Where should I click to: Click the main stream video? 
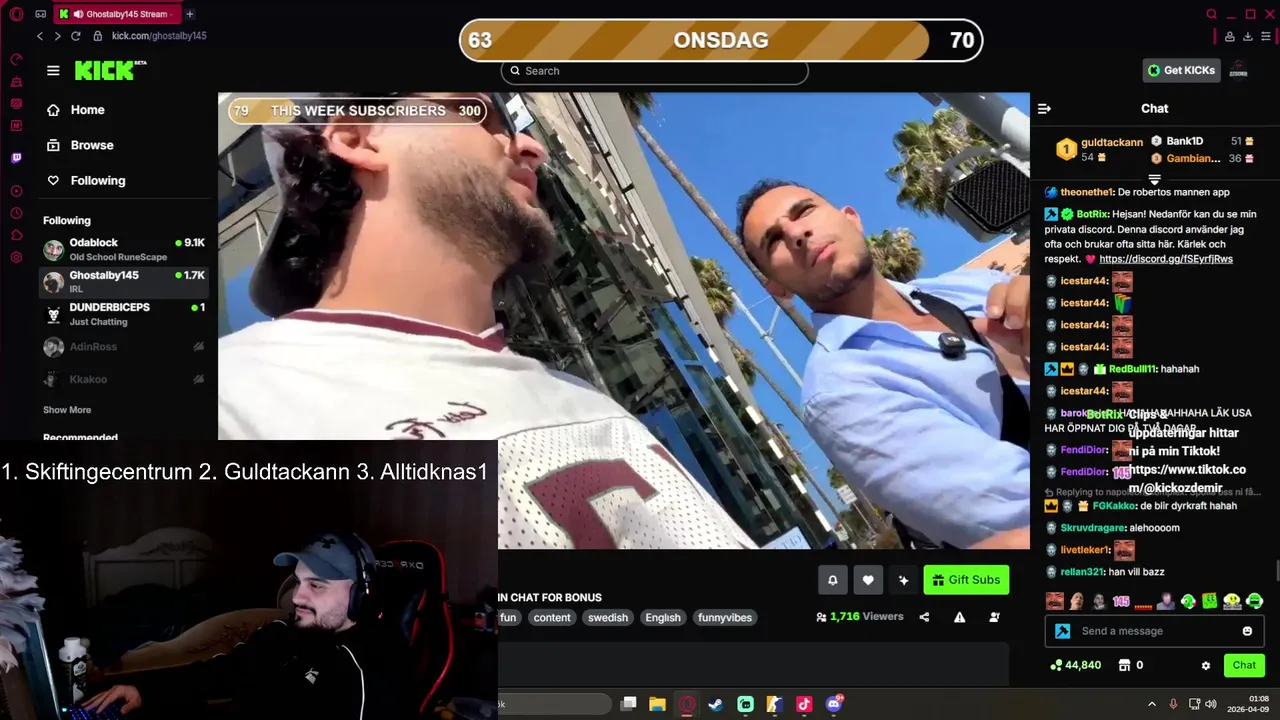(624, 320)
